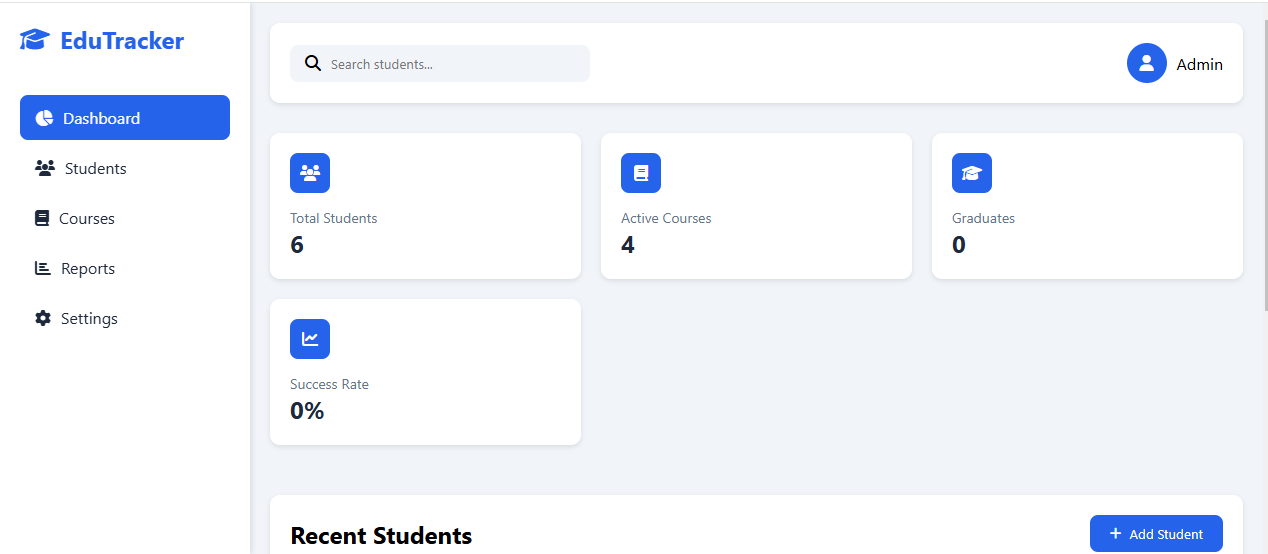
Task: Click the Reports bar chart sidebar icon
Action: [x=43, y=268]
